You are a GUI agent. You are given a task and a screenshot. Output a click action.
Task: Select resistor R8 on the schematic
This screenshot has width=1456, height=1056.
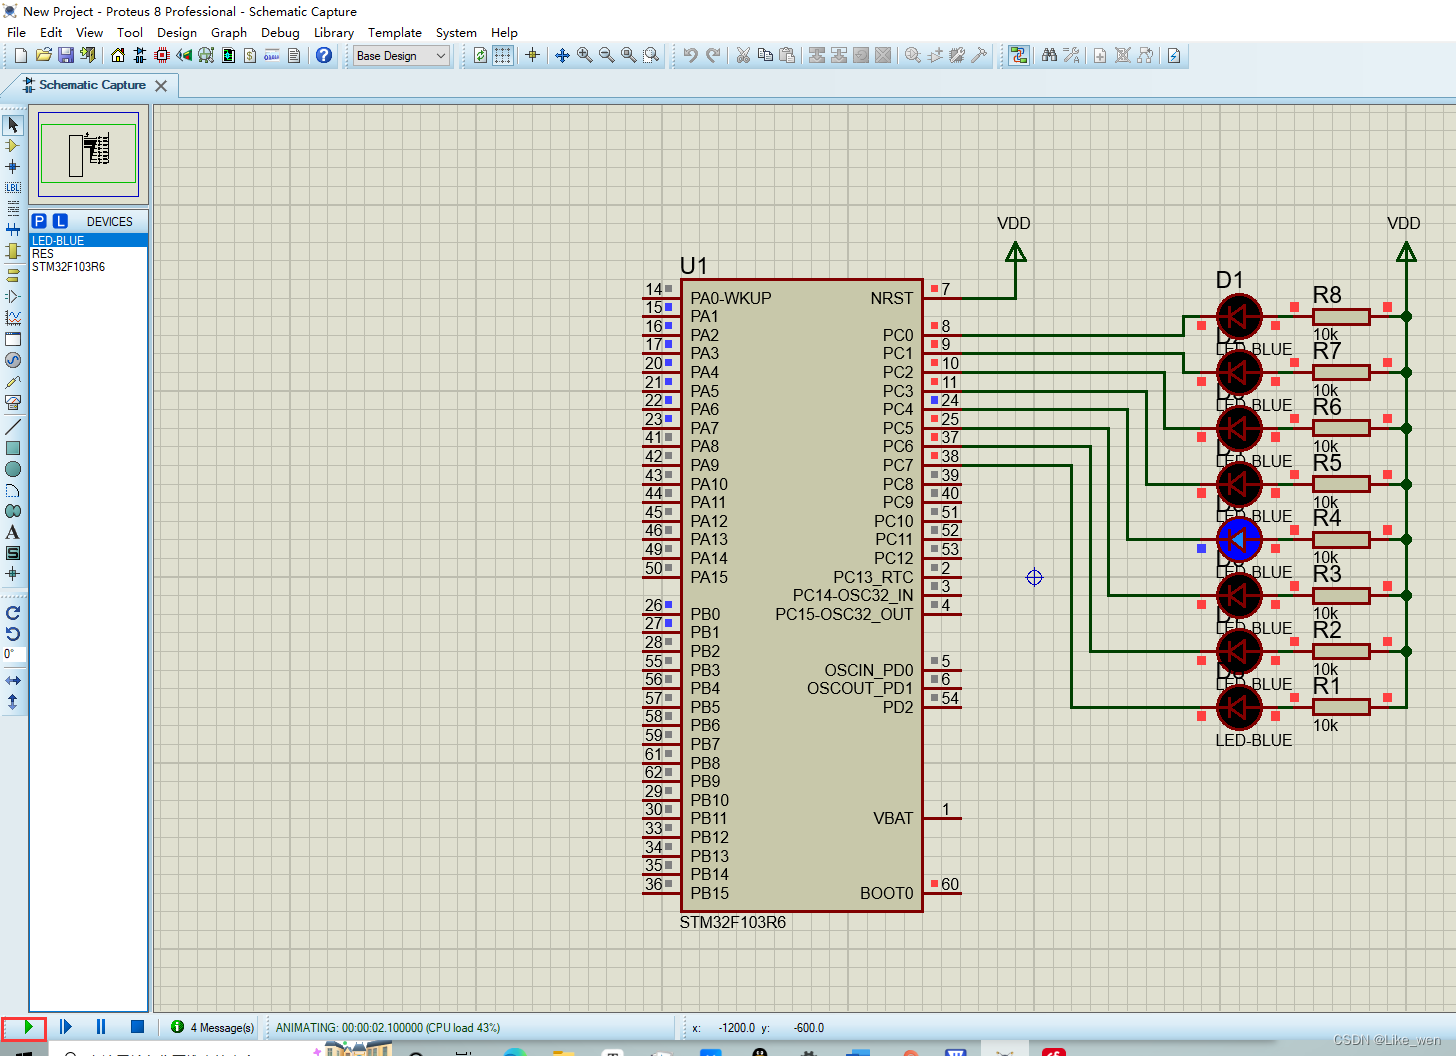[x=1341, y=316]
